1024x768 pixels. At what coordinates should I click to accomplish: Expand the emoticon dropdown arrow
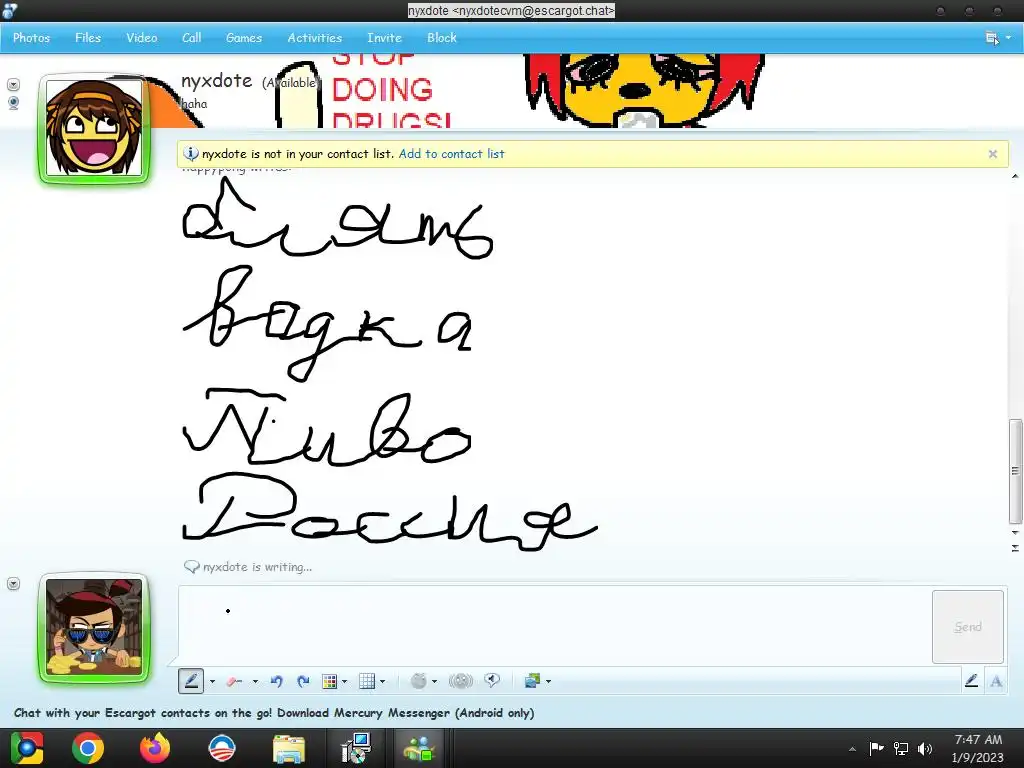click(434, 682)
